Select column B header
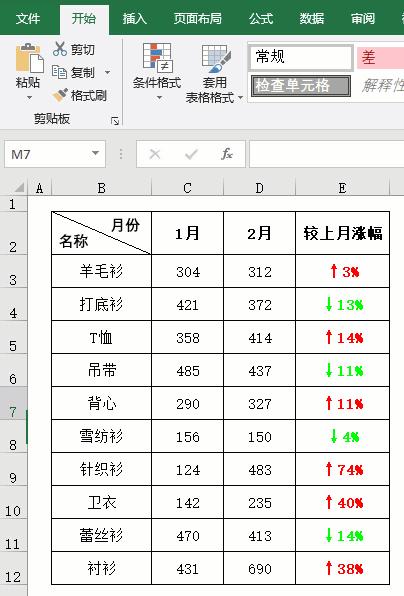This screenshot has width=404, height=596. coord(101,188)
